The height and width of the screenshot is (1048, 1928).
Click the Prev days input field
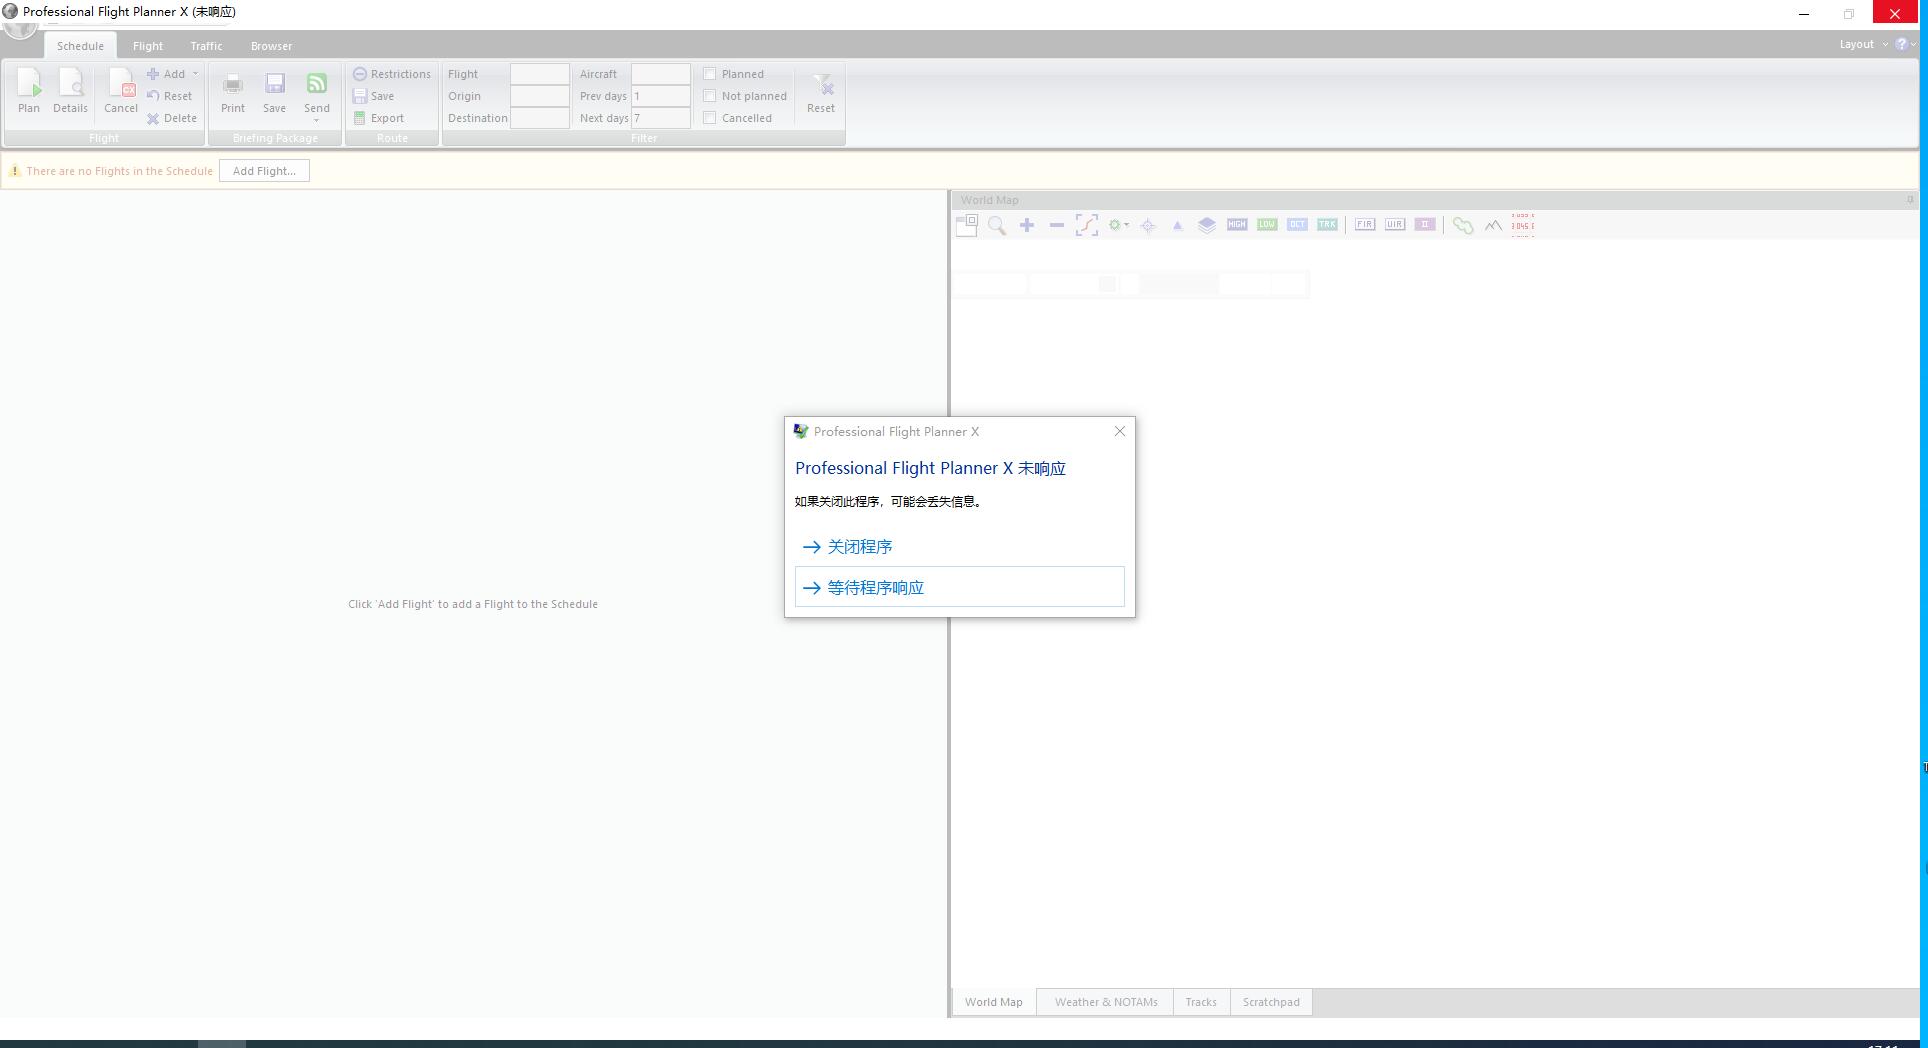[661, 96]
